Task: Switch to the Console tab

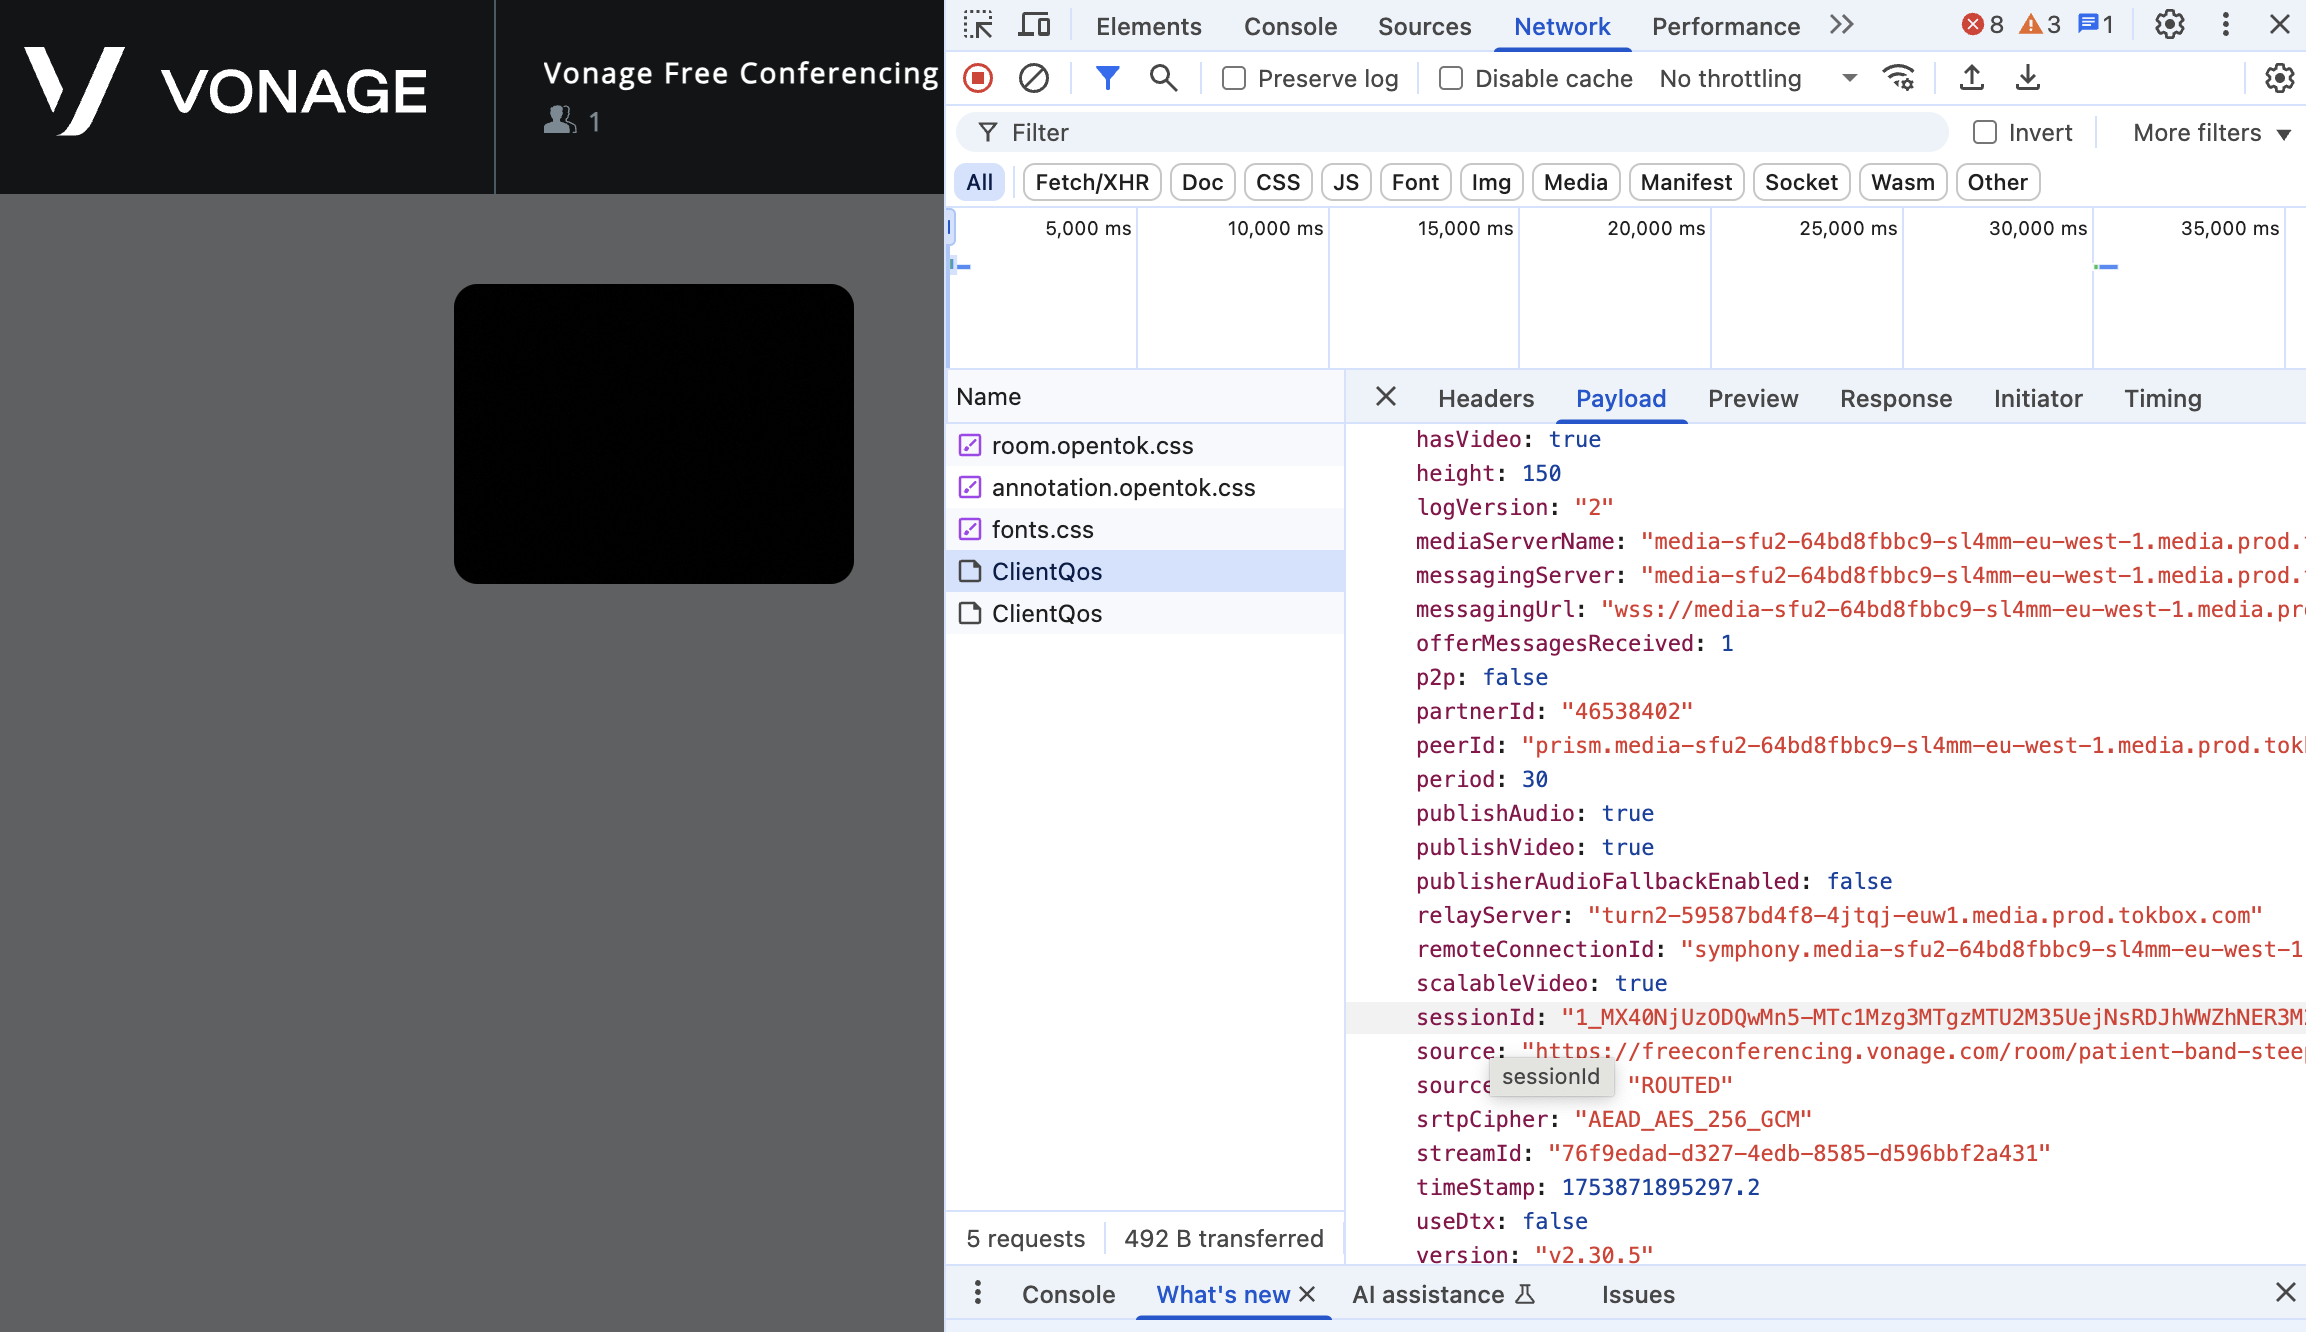Action: (x=1290, y=26)
